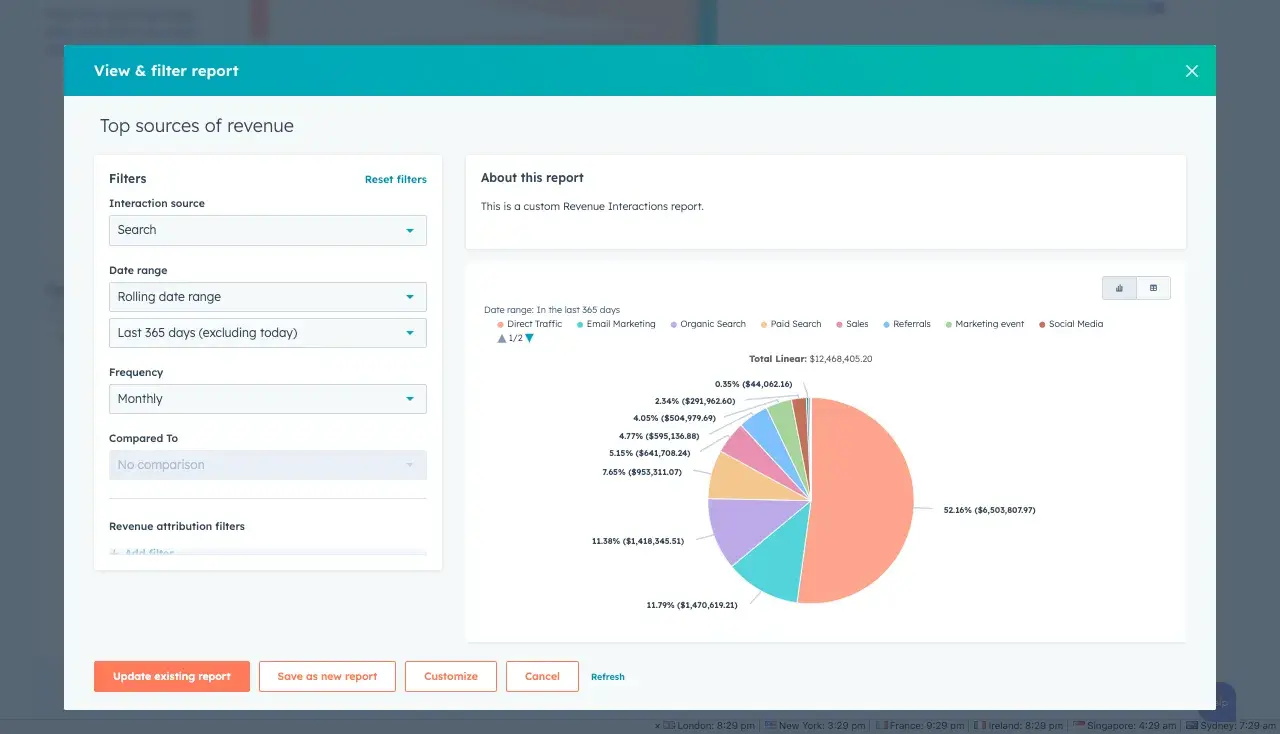Close the View & filter report dialog
This screenshot has width=1280, height=734.
tap(1191, 71)
